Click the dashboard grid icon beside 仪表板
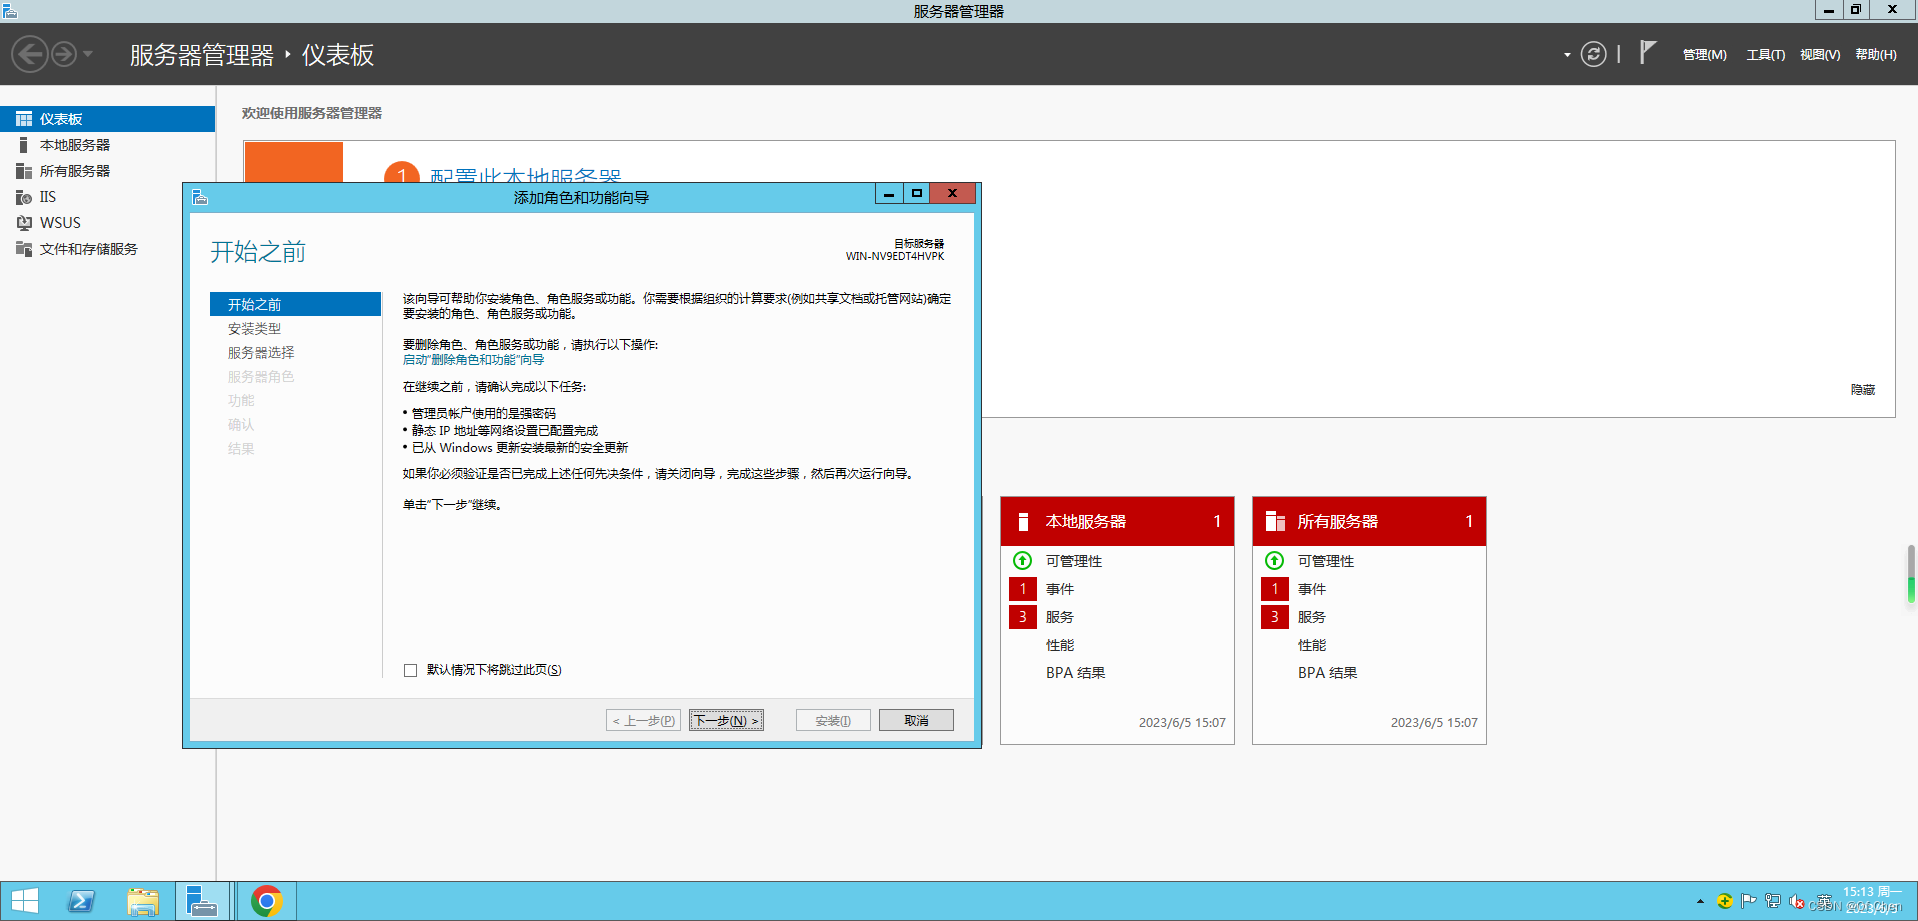 pyautogui.click(x=24, y=119)
